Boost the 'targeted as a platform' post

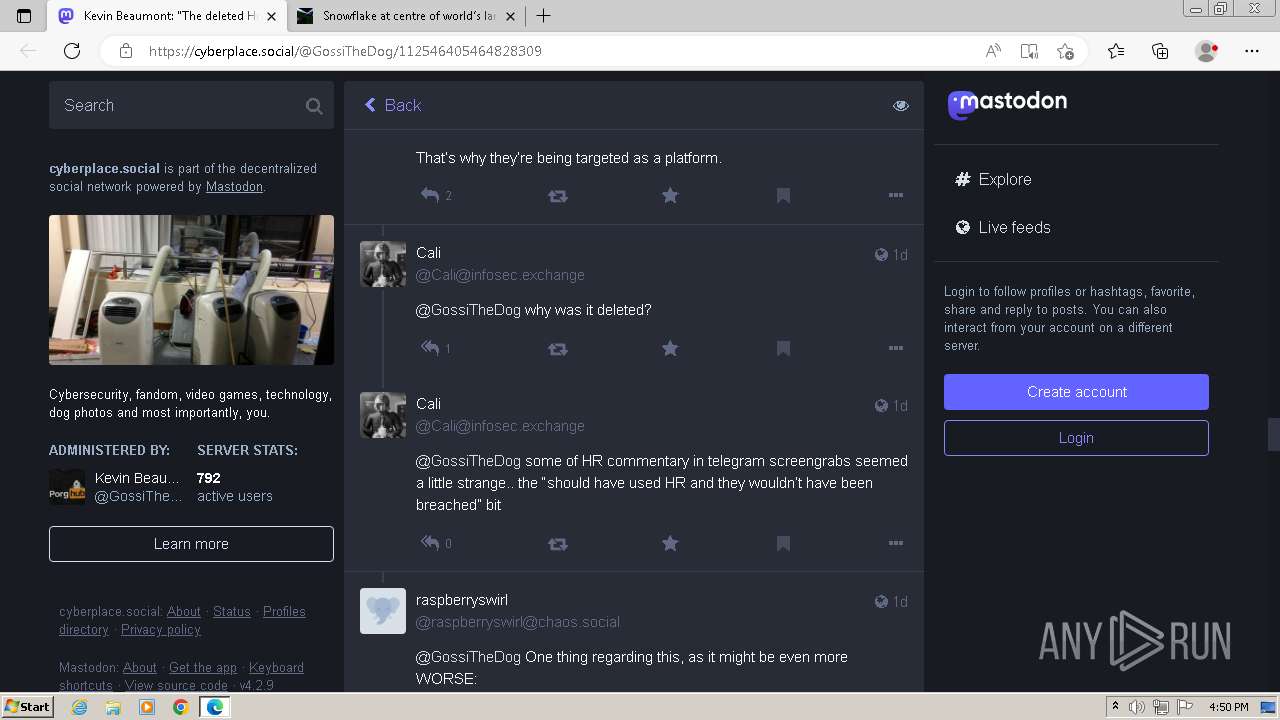coord(558,196)
